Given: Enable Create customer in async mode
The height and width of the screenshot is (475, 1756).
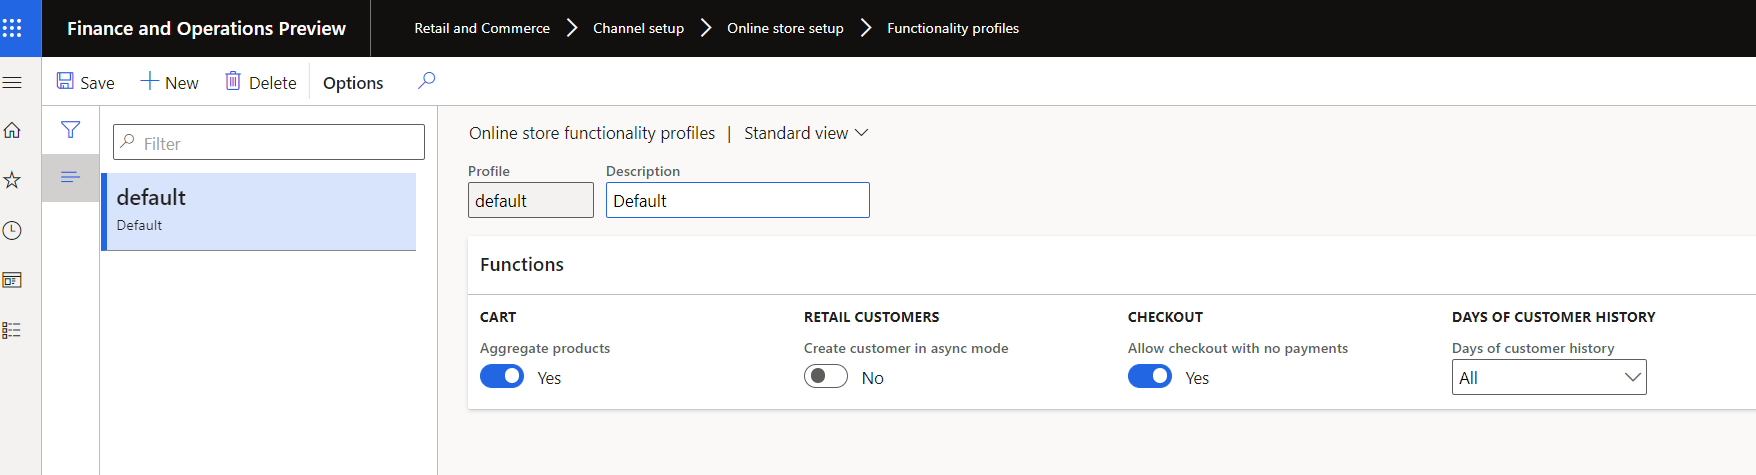Looking at the screenshot, I should [826, 377].
